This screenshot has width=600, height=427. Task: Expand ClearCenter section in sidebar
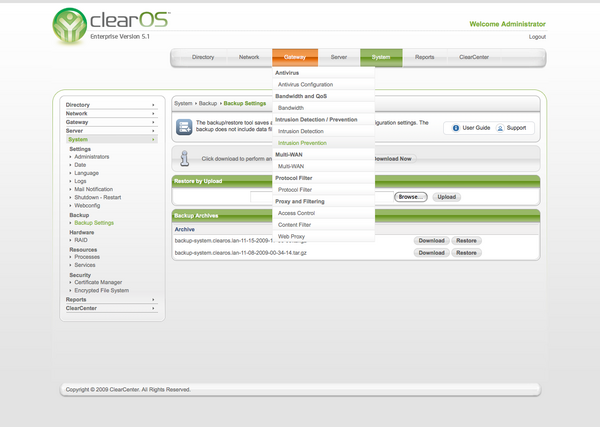(x=111, y=308)
